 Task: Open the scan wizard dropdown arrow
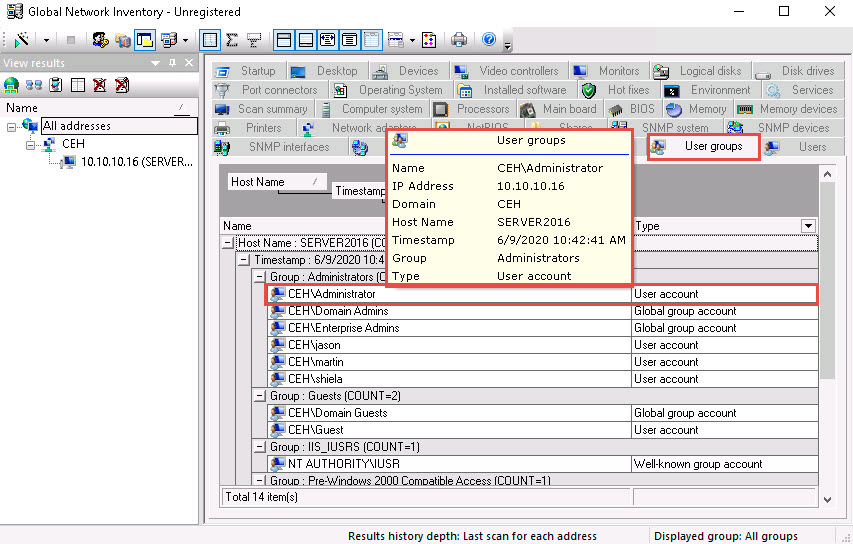[46, 40]
